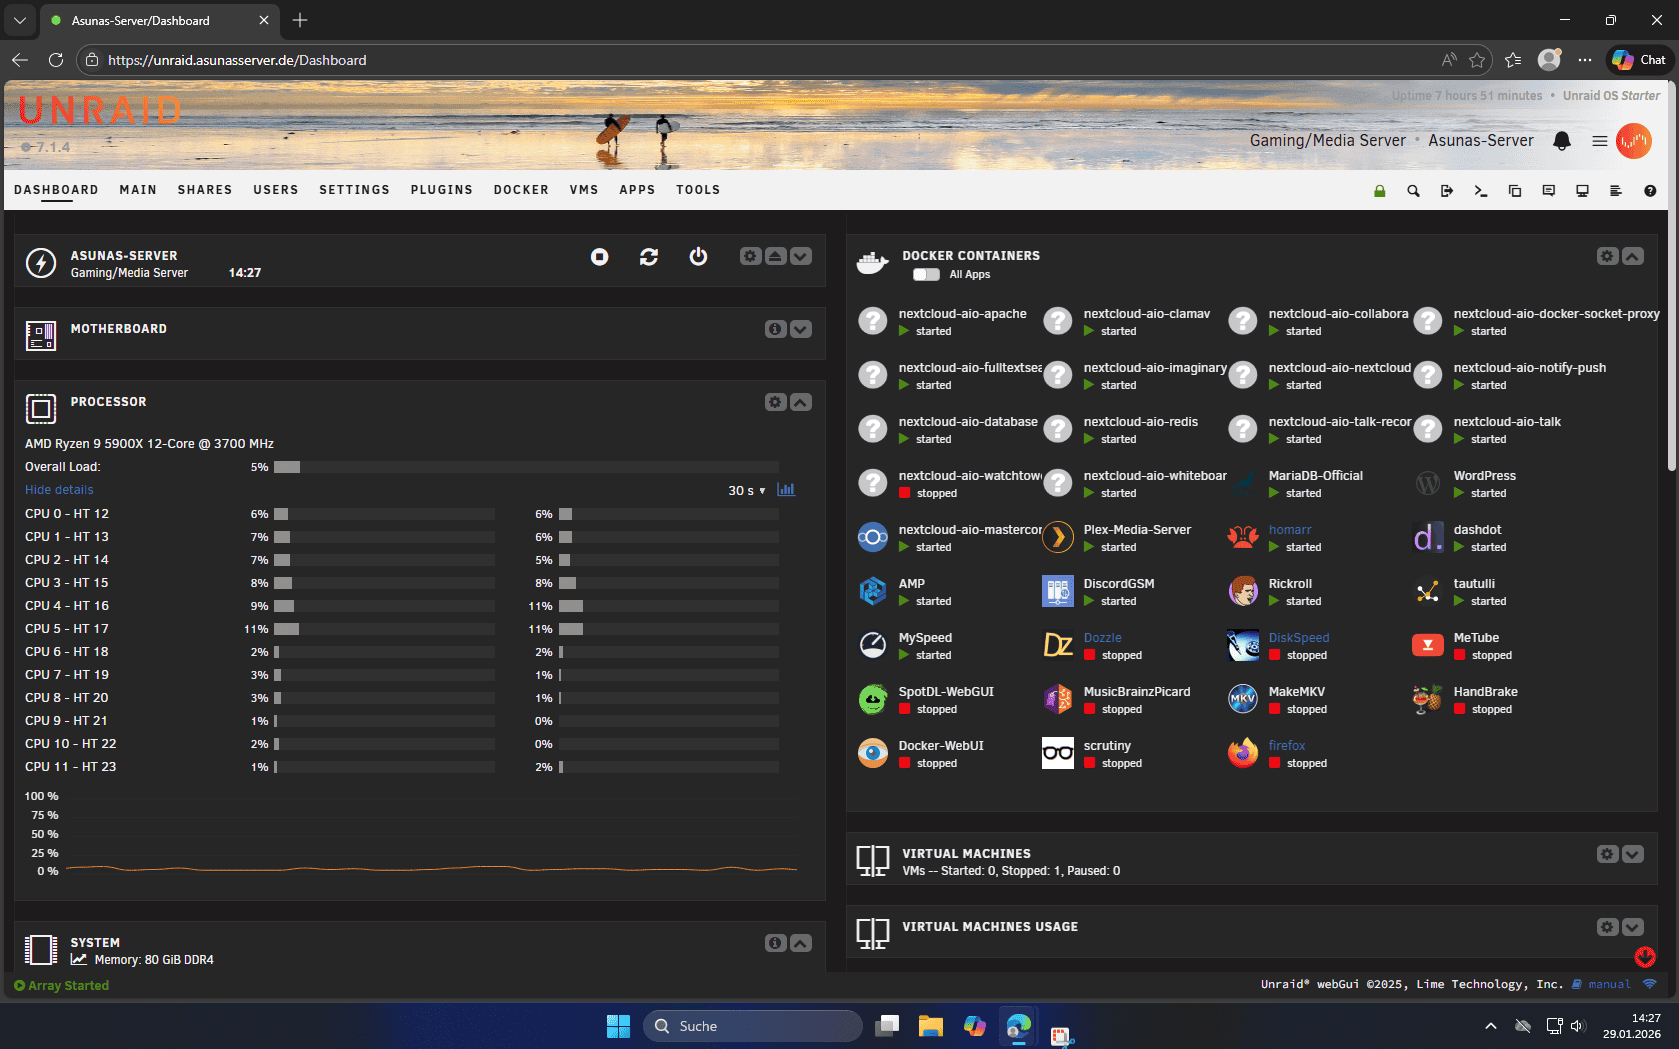Expand the Virtual Machines panel
The width and height of the screenshot is (1679, 1049).
click(1632, 854)
